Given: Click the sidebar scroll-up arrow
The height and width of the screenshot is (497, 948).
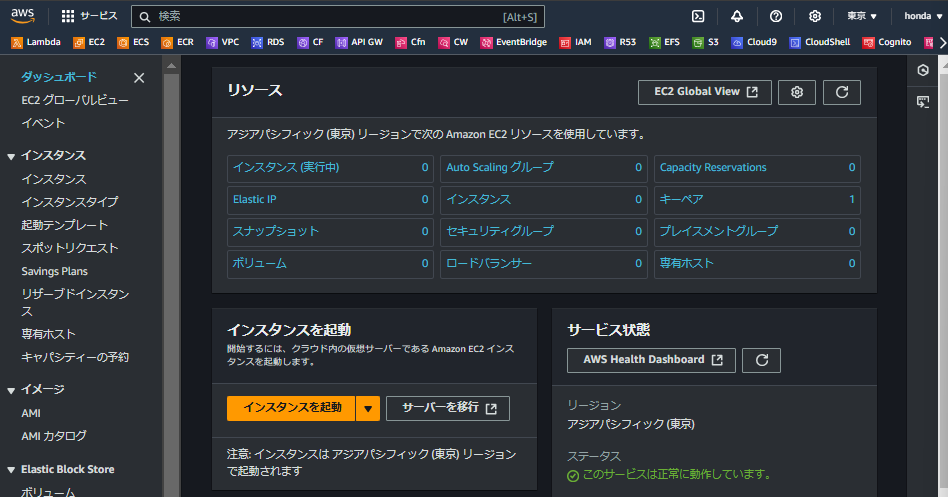Looking at the screenshot, I should click(x=171, y=65).
